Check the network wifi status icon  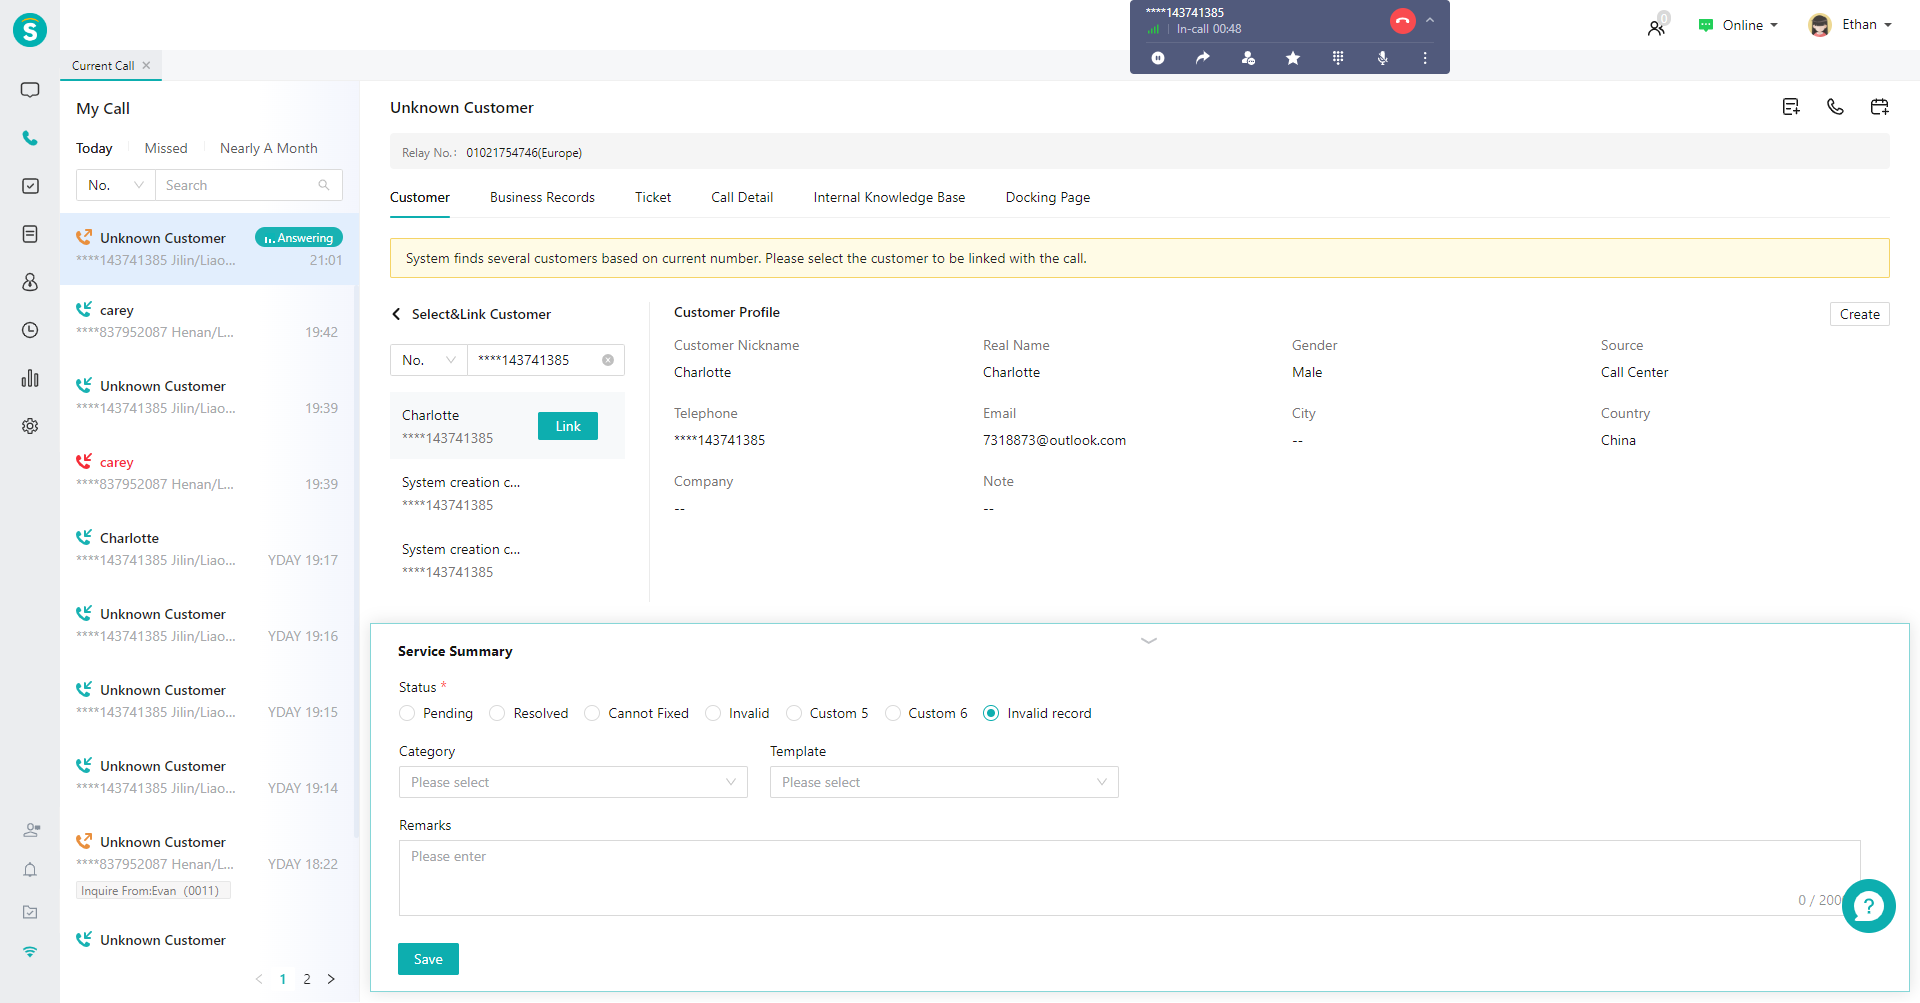30,951
